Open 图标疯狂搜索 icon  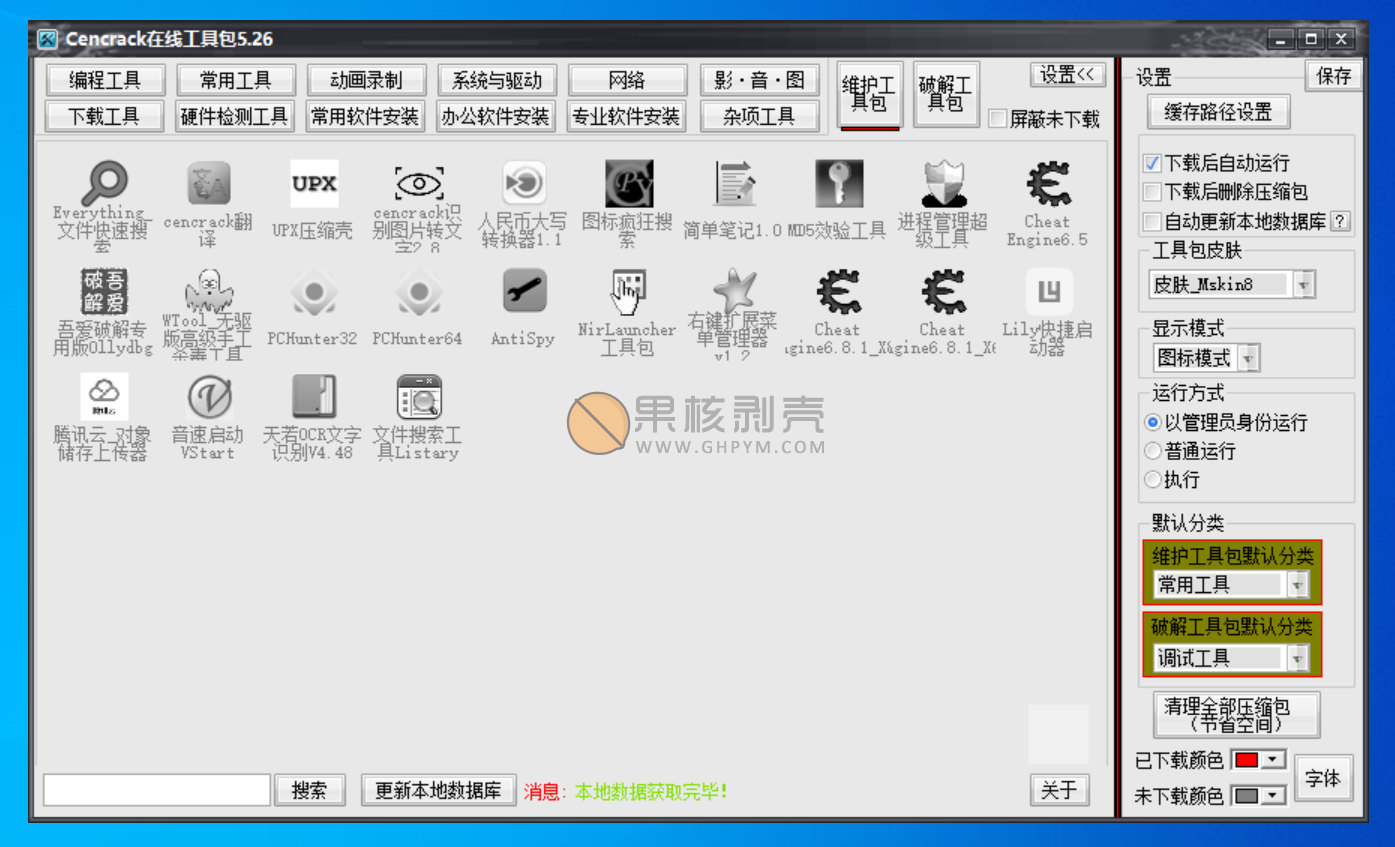[629, 184]
